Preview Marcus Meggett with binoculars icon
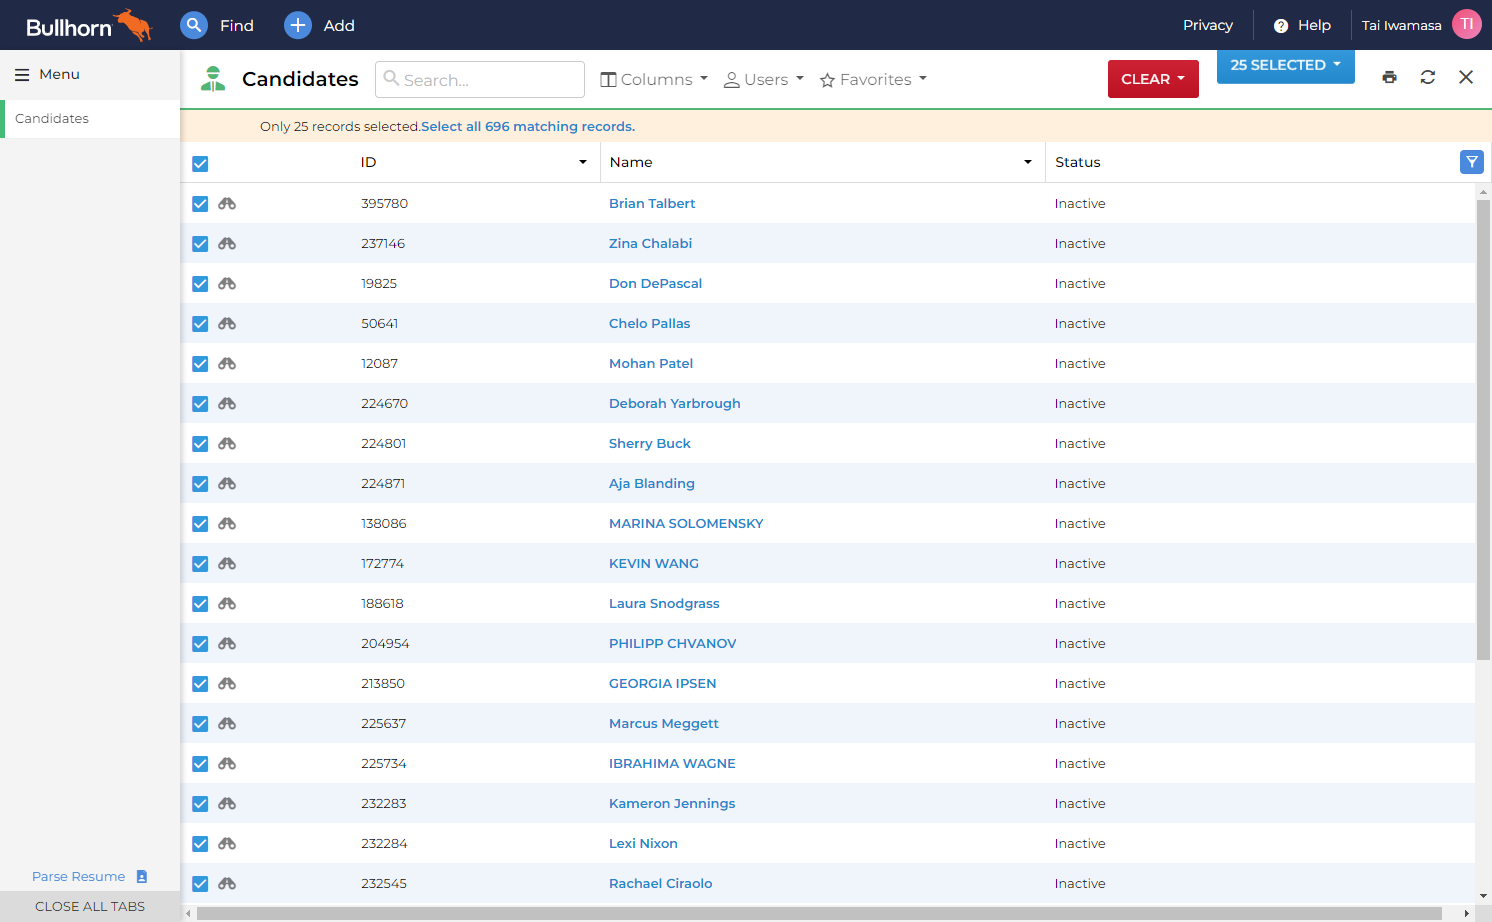This screenshot has width=1492, height=922. click(227, 723)
